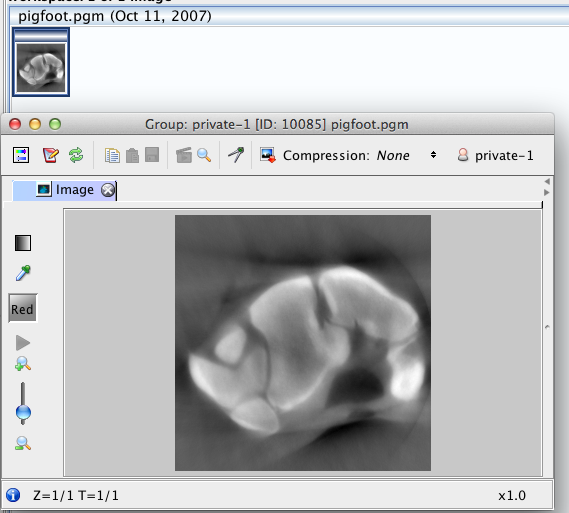569x513 pixels.
Task: Close the viewer window with red button
Action: tap(15, 124)
